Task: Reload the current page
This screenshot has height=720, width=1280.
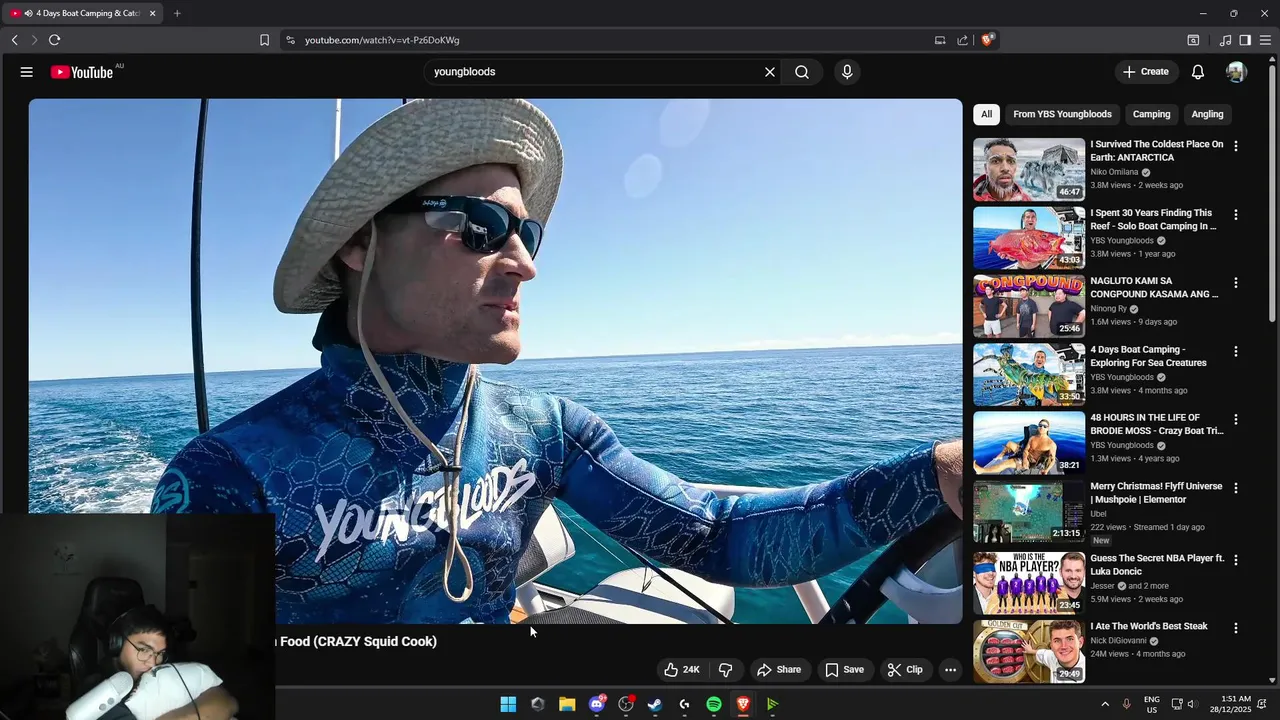Action: (x=54, y=40)
